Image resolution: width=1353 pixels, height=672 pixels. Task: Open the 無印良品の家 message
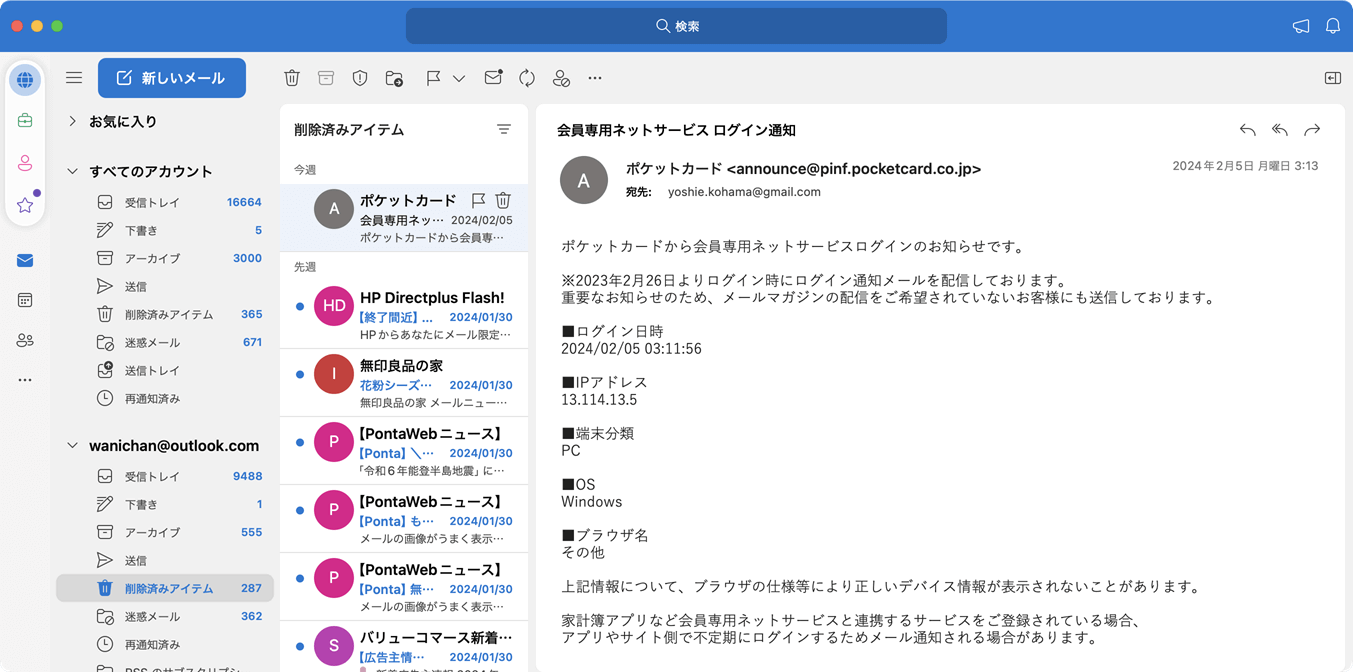(x=404, y=383)
